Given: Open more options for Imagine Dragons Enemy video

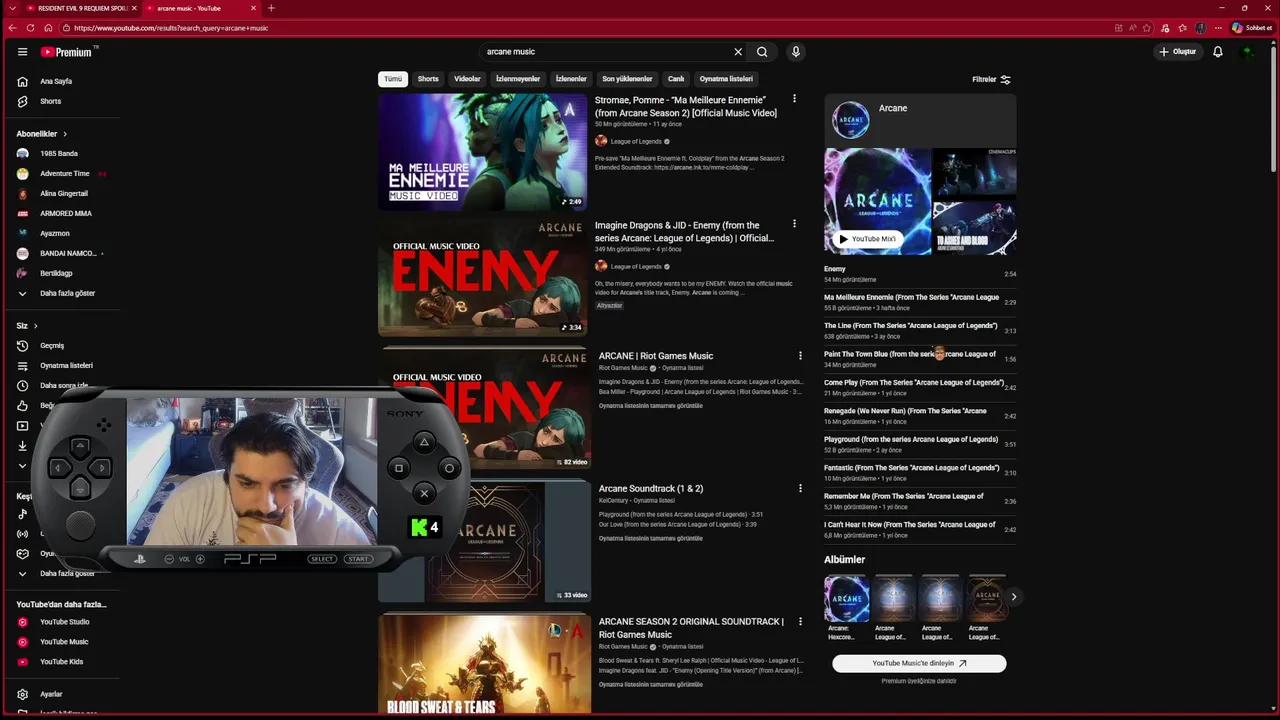Looking at the screenshot, I should pyautogui.click(x=794, y=224).
